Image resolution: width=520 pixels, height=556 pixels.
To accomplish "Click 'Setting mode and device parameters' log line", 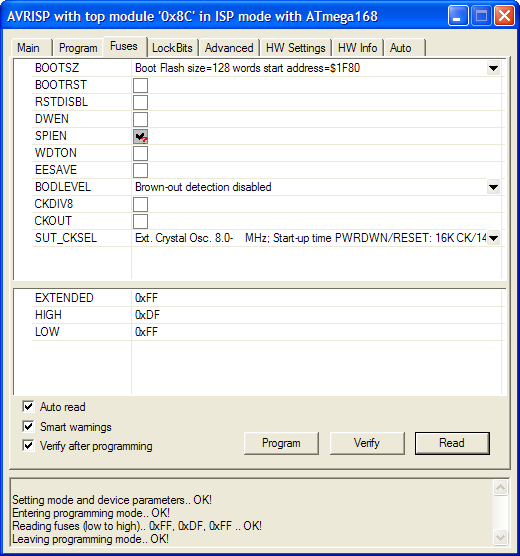I will click(x=112, y=500).
